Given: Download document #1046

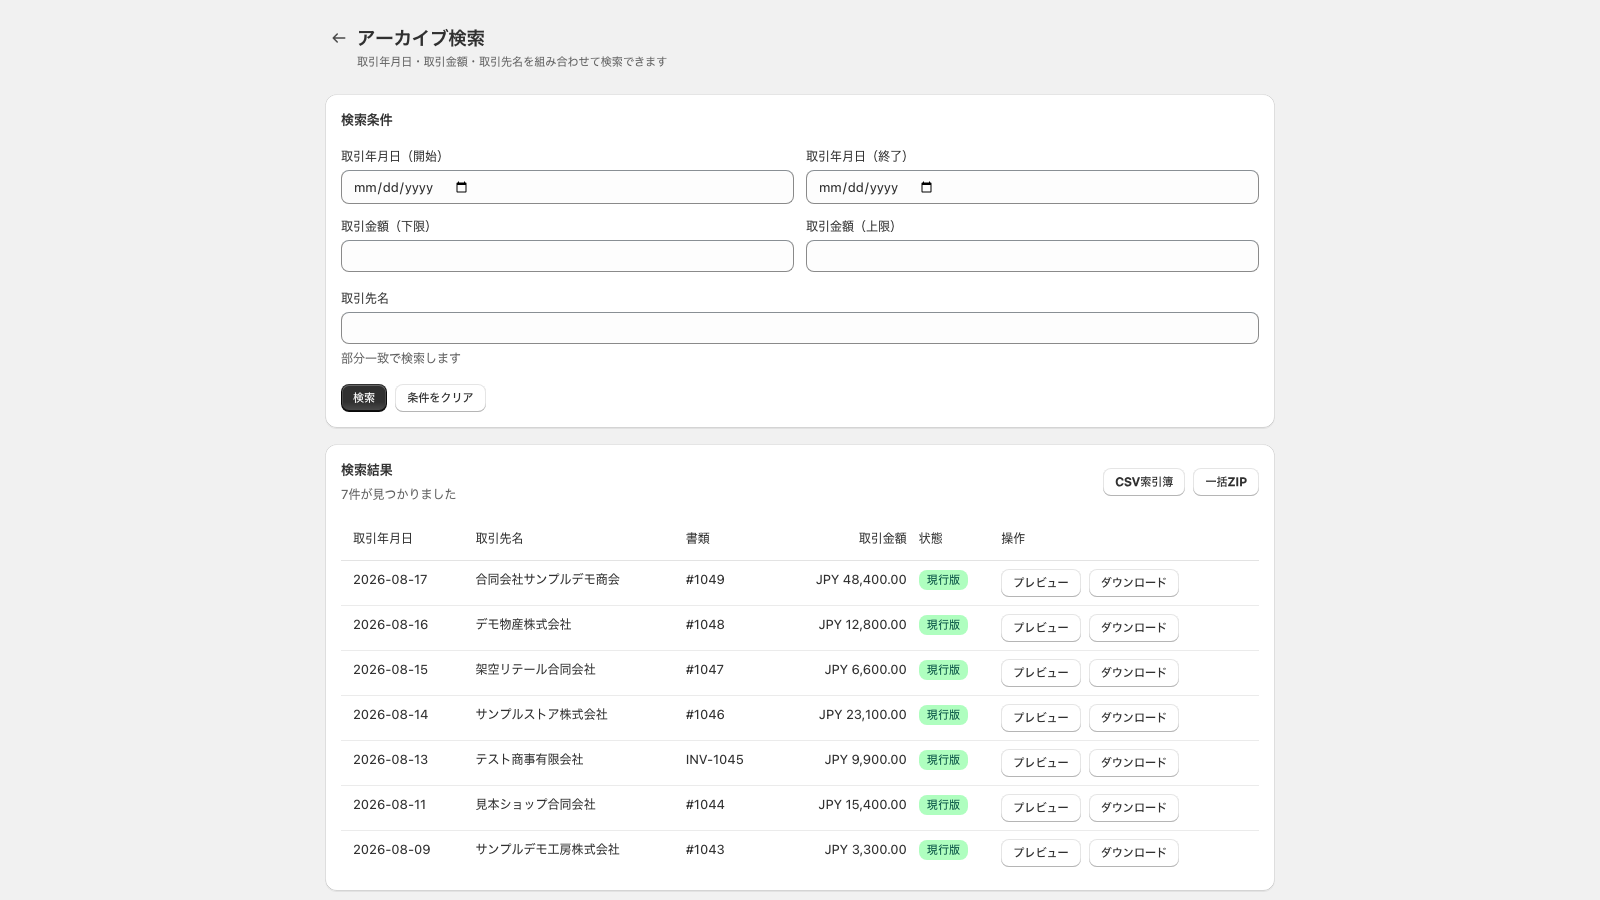Looking at the screenshot, I should 1134,718.
